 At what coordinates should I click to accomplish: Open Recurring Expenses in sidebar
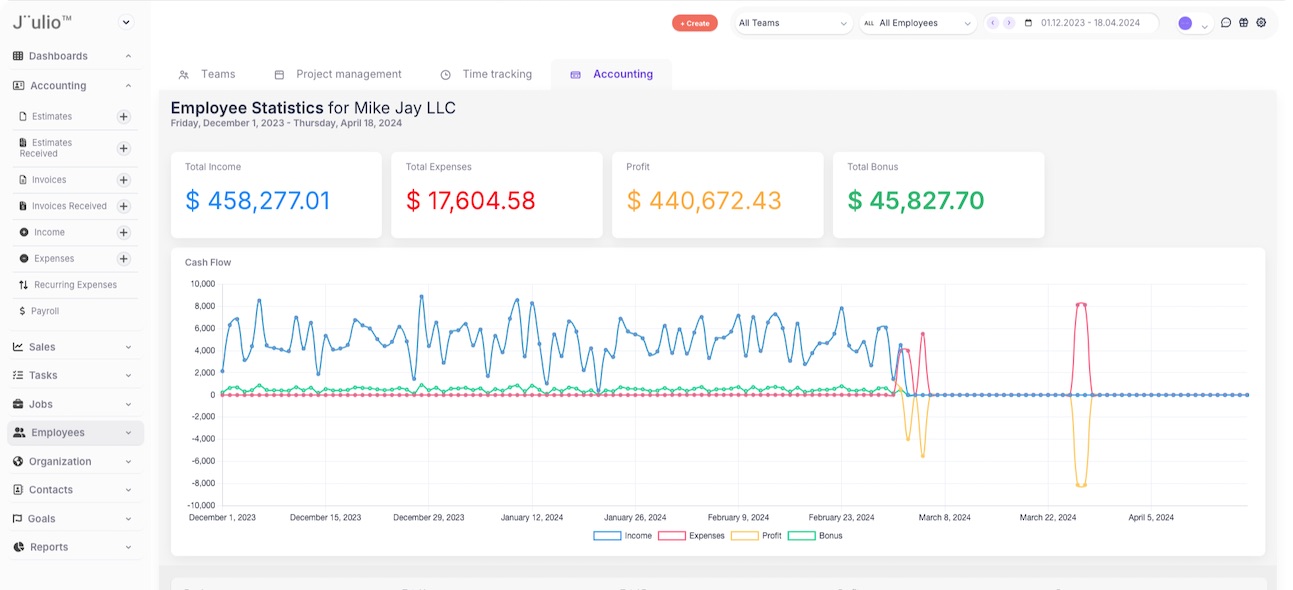coord(75,285)
